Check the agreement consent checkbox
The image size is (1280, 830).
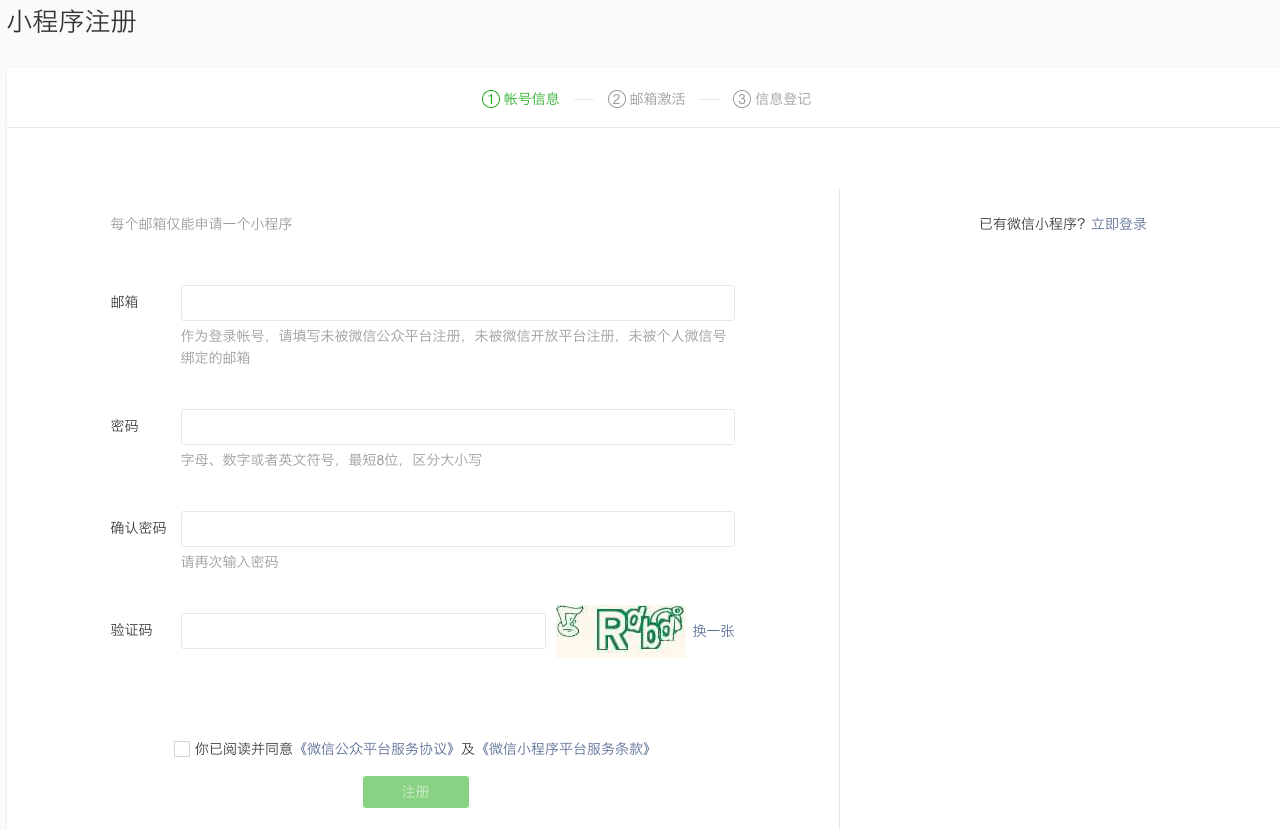point(182,749)
